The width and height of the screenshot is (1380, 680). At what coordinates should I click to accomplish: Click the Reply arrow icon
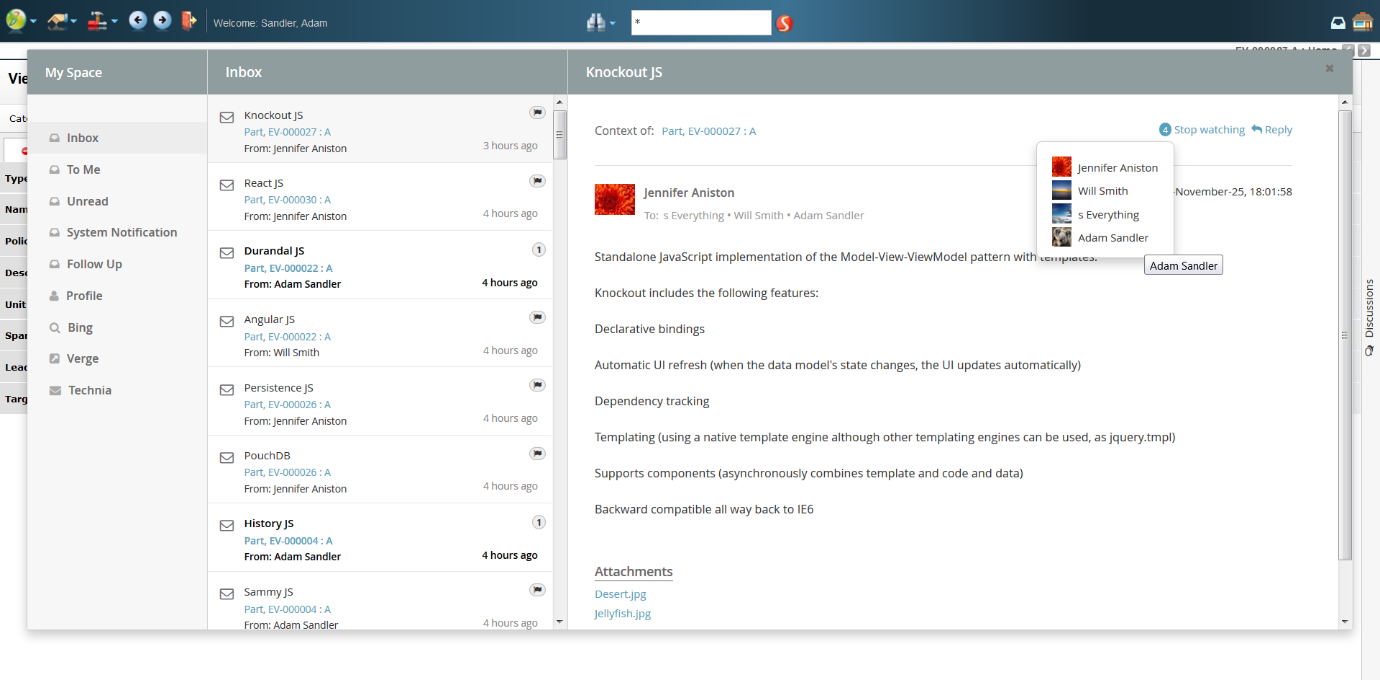(1257, 130)
